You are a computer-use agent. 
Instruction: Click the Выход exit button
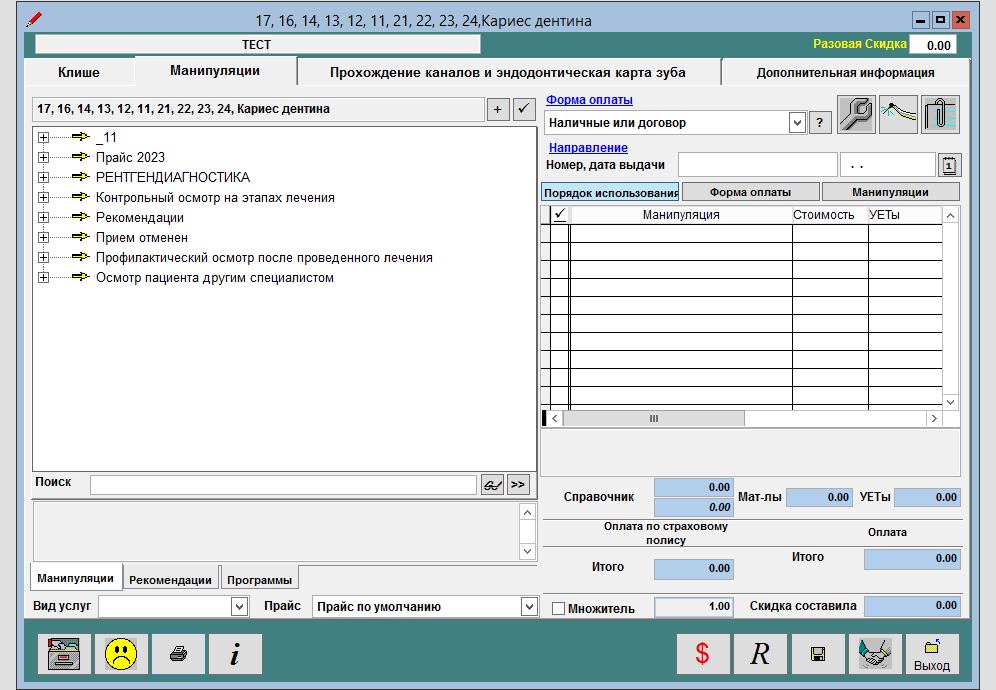tap(932, 655)
